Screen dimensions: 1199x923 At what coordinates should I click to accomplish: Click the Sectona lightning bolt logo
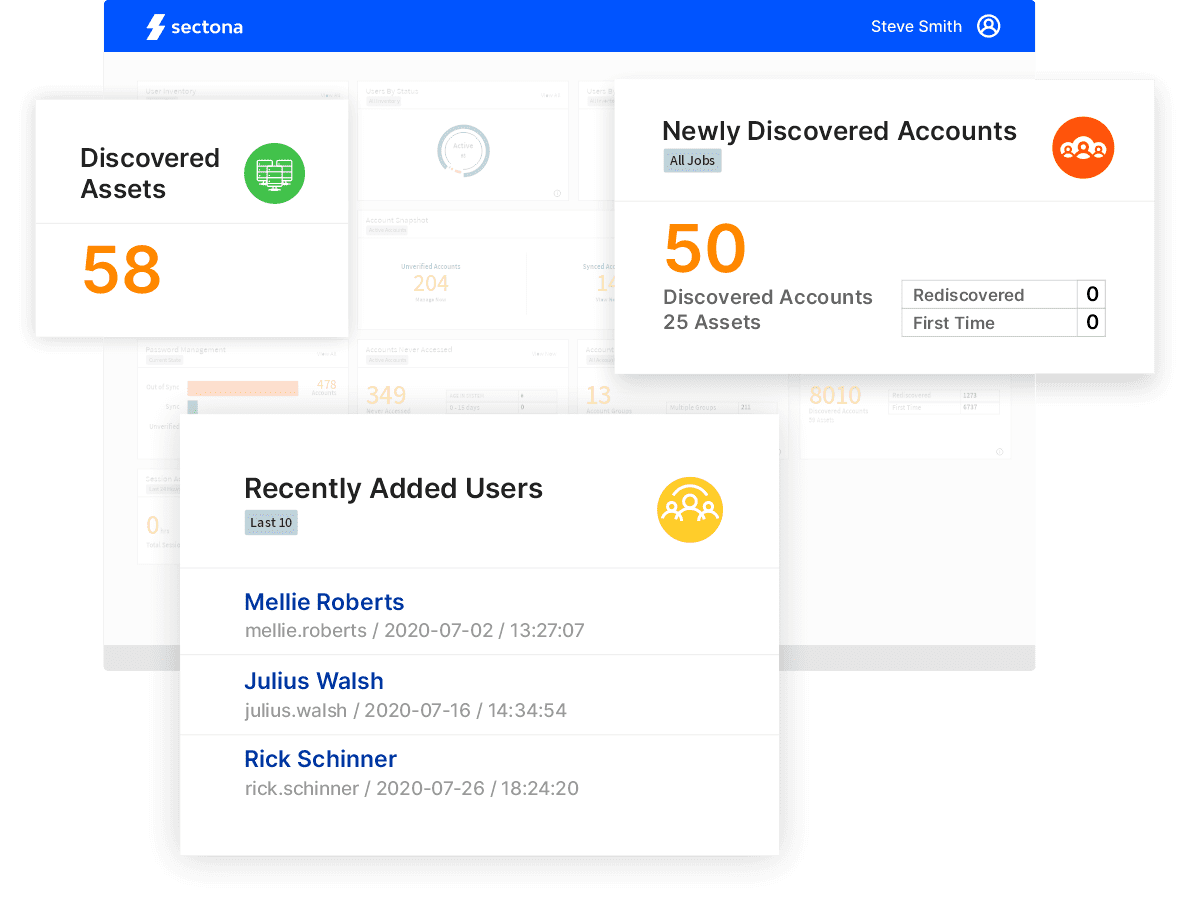155,27
